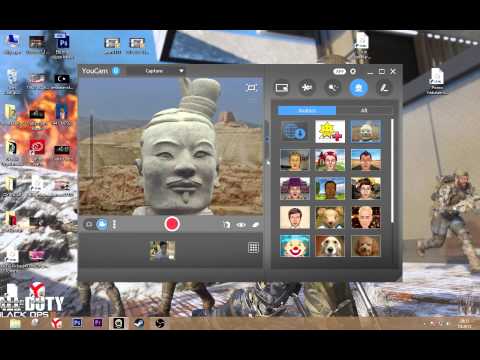Choose the dark-haired man on field avatar
Image resolution: width=480 pixels, height=360 pixels.
point(366,160)
